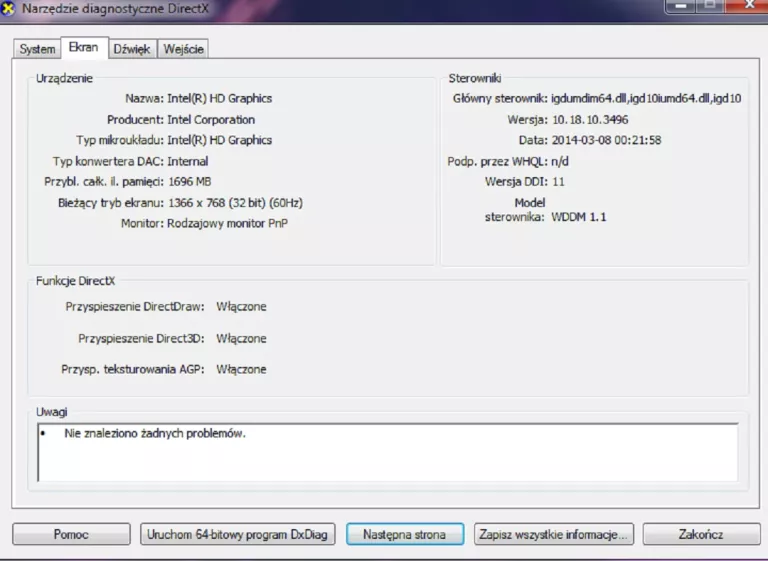The image size is (768, 561).
Task: Close the DirectX diagnostic window
Action: point(749,5)
